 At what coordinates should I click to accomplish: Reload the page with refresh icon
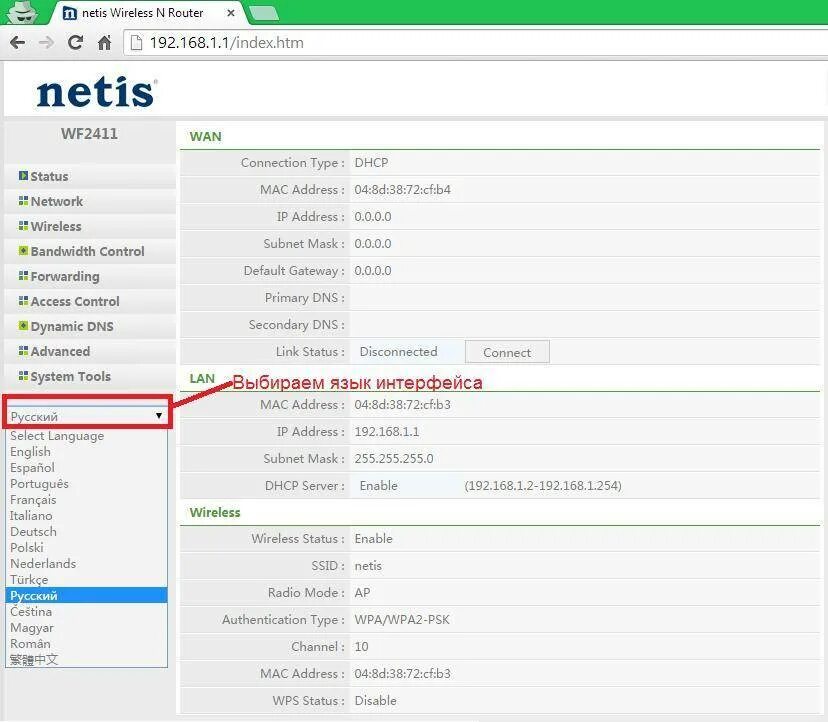[76, 42]
